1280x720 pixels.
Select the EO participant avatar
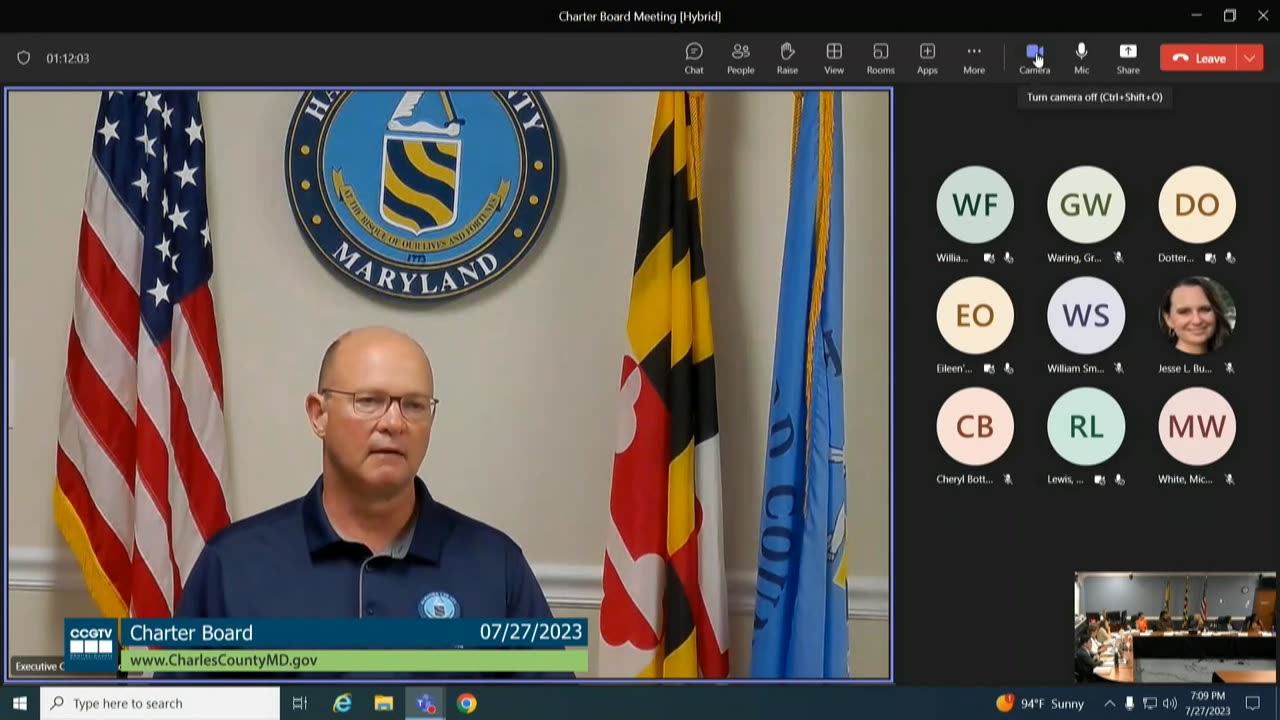tap(975, 315)
